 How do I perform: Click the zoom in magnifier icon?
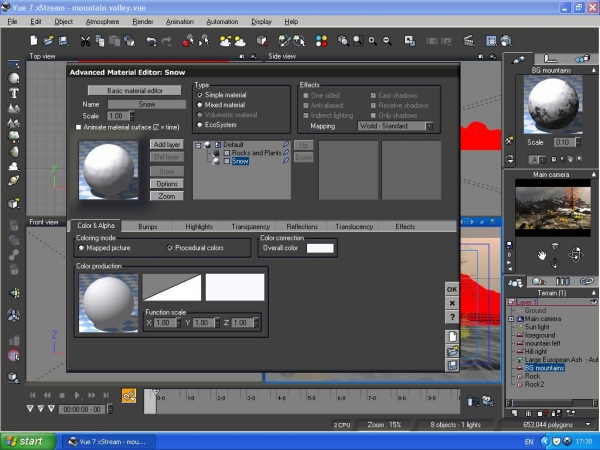(372, 41)
